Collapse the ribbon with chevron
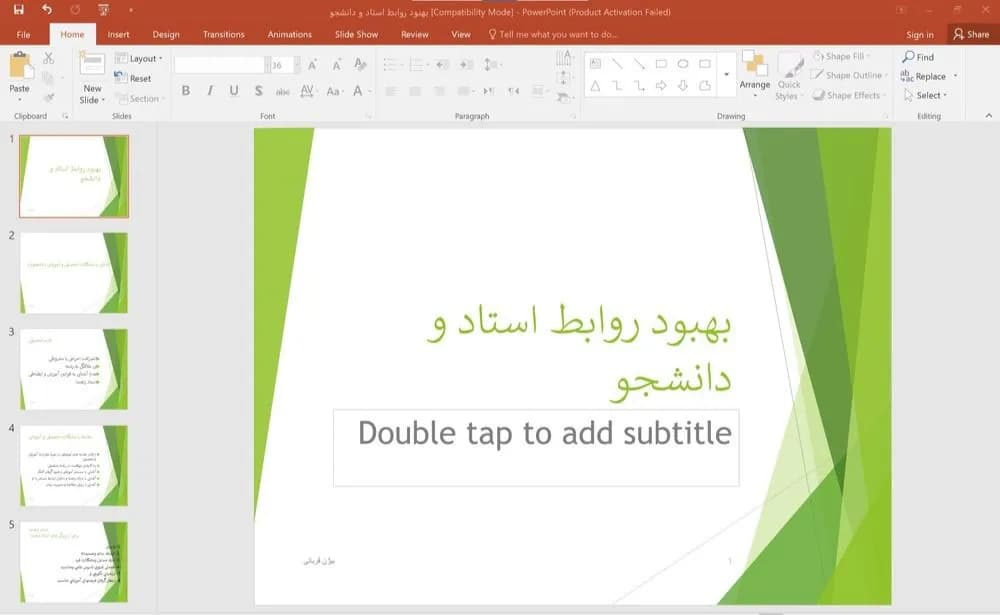Viewport: 1000px width, 615px height. pos(989,115)
